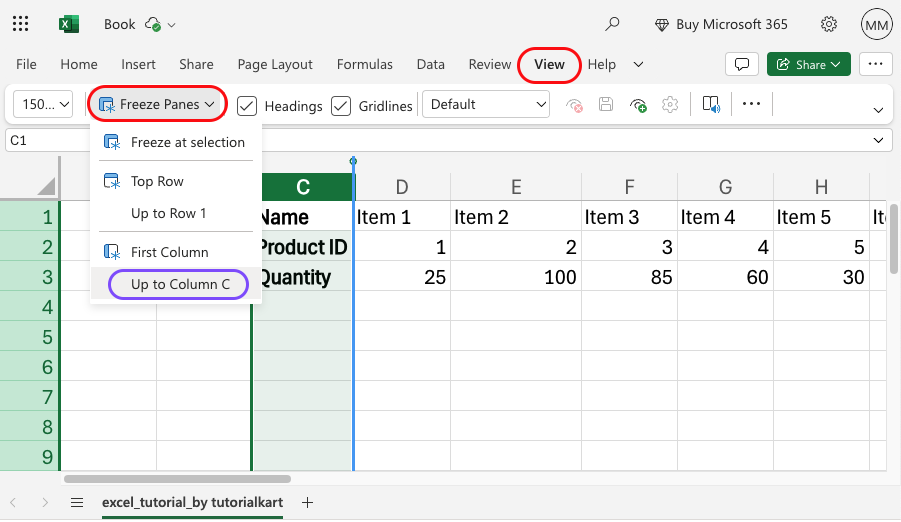901x522 pixels.
Task: Select the Quantity cell
Action: 303,277
